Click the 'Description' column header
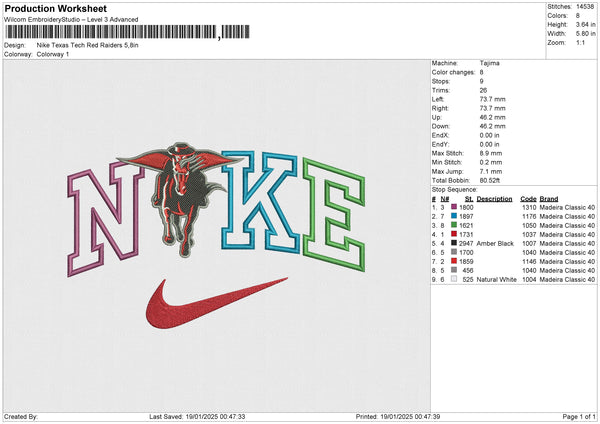 coord(494,199)
